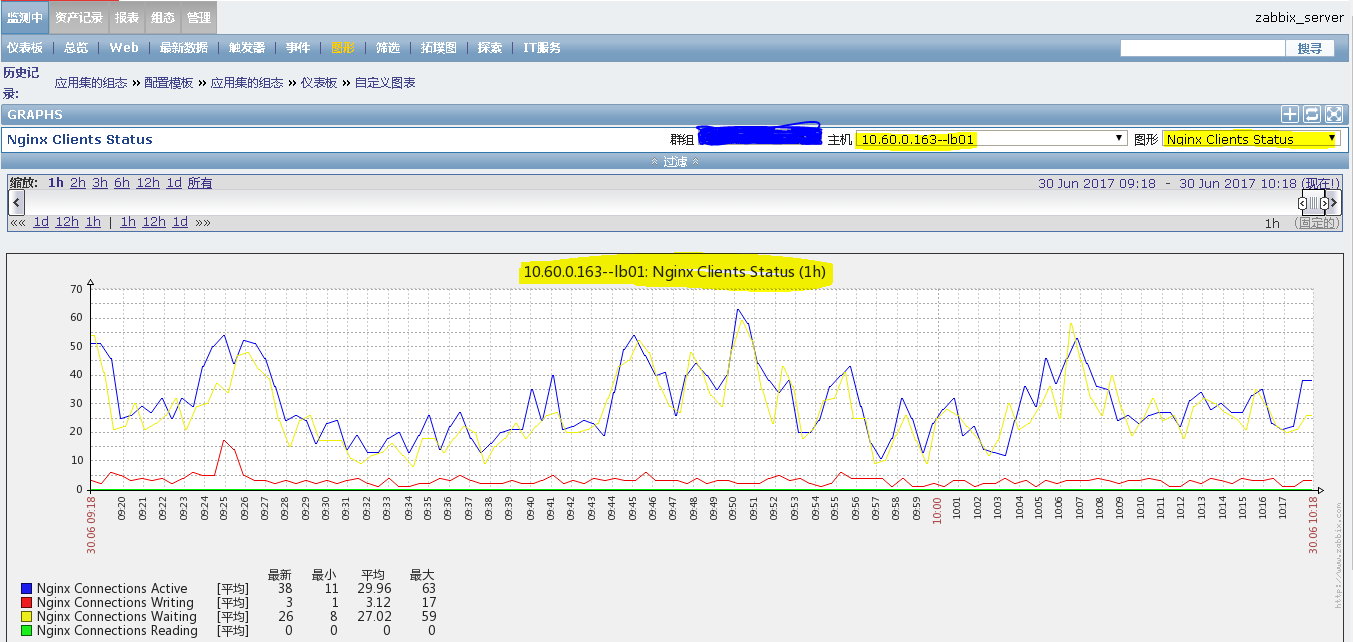Select zoom level 所有

200,183
